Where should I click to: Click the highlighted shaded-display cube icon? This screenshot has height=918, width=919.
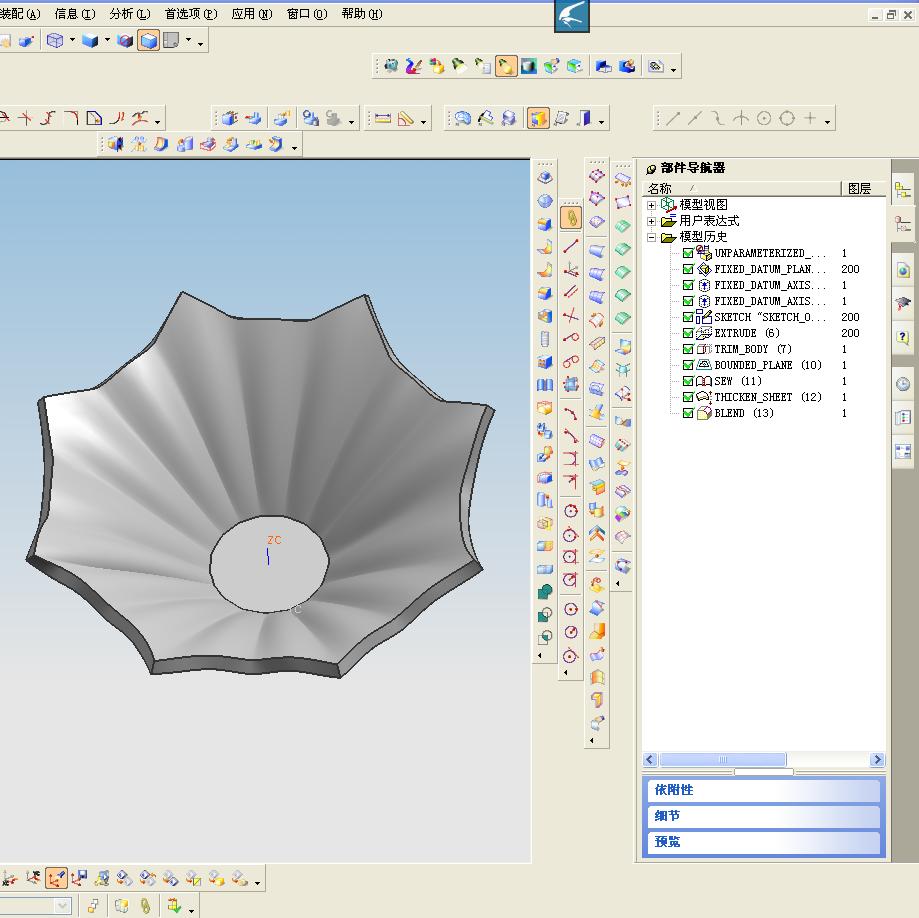(x=149, y=41)
